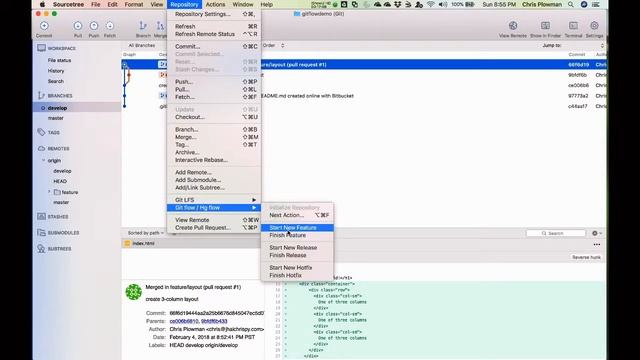
Task: Click the Remotes cloud icon
Action: [41, 149]
